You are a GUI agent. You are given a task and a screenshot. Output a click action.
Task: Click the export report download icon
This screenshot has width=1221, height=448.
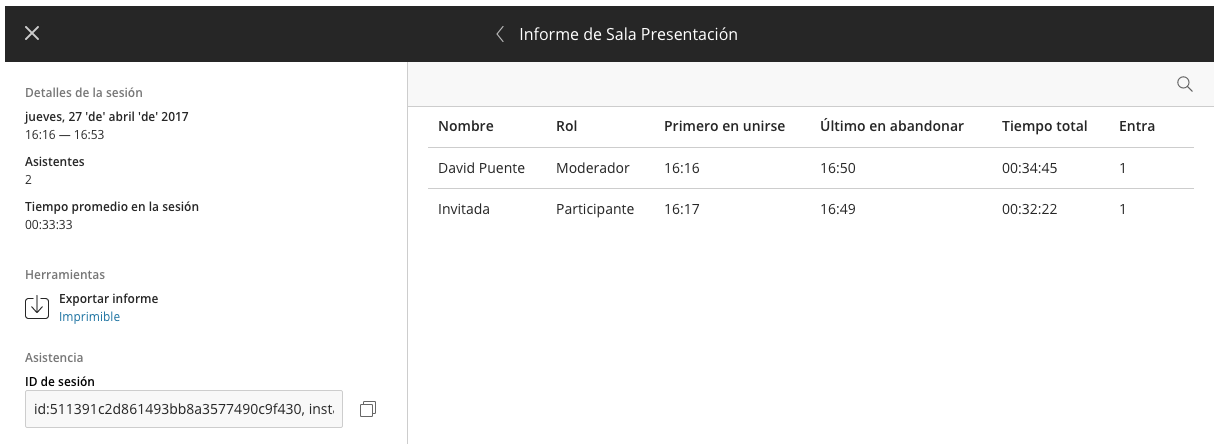pyautogui.click(x=37, y=307)
